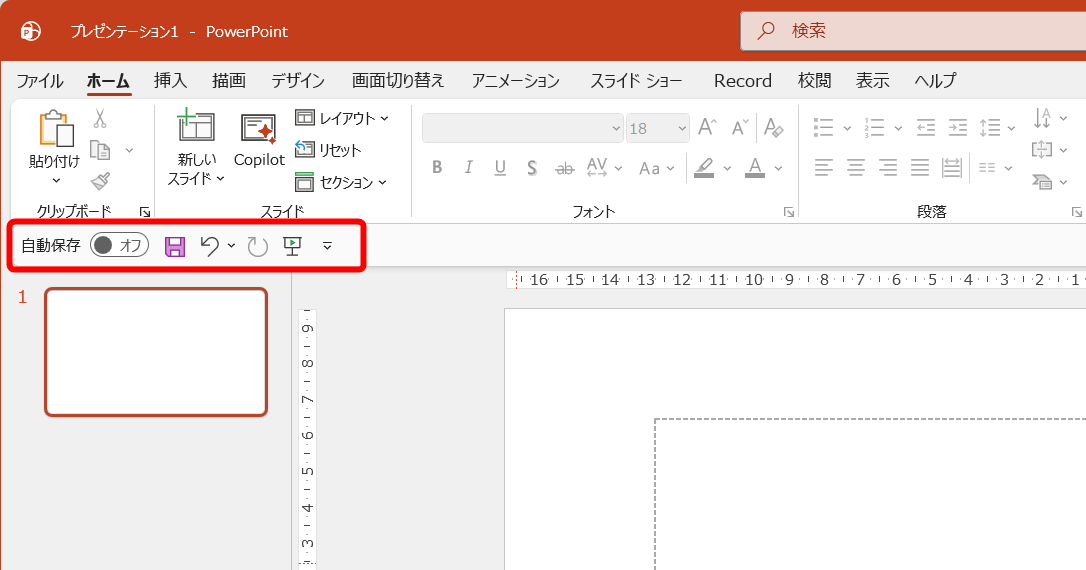Switch to the Insert (挿入) tab
The image size is (1086, 570).
click(170, 80)
